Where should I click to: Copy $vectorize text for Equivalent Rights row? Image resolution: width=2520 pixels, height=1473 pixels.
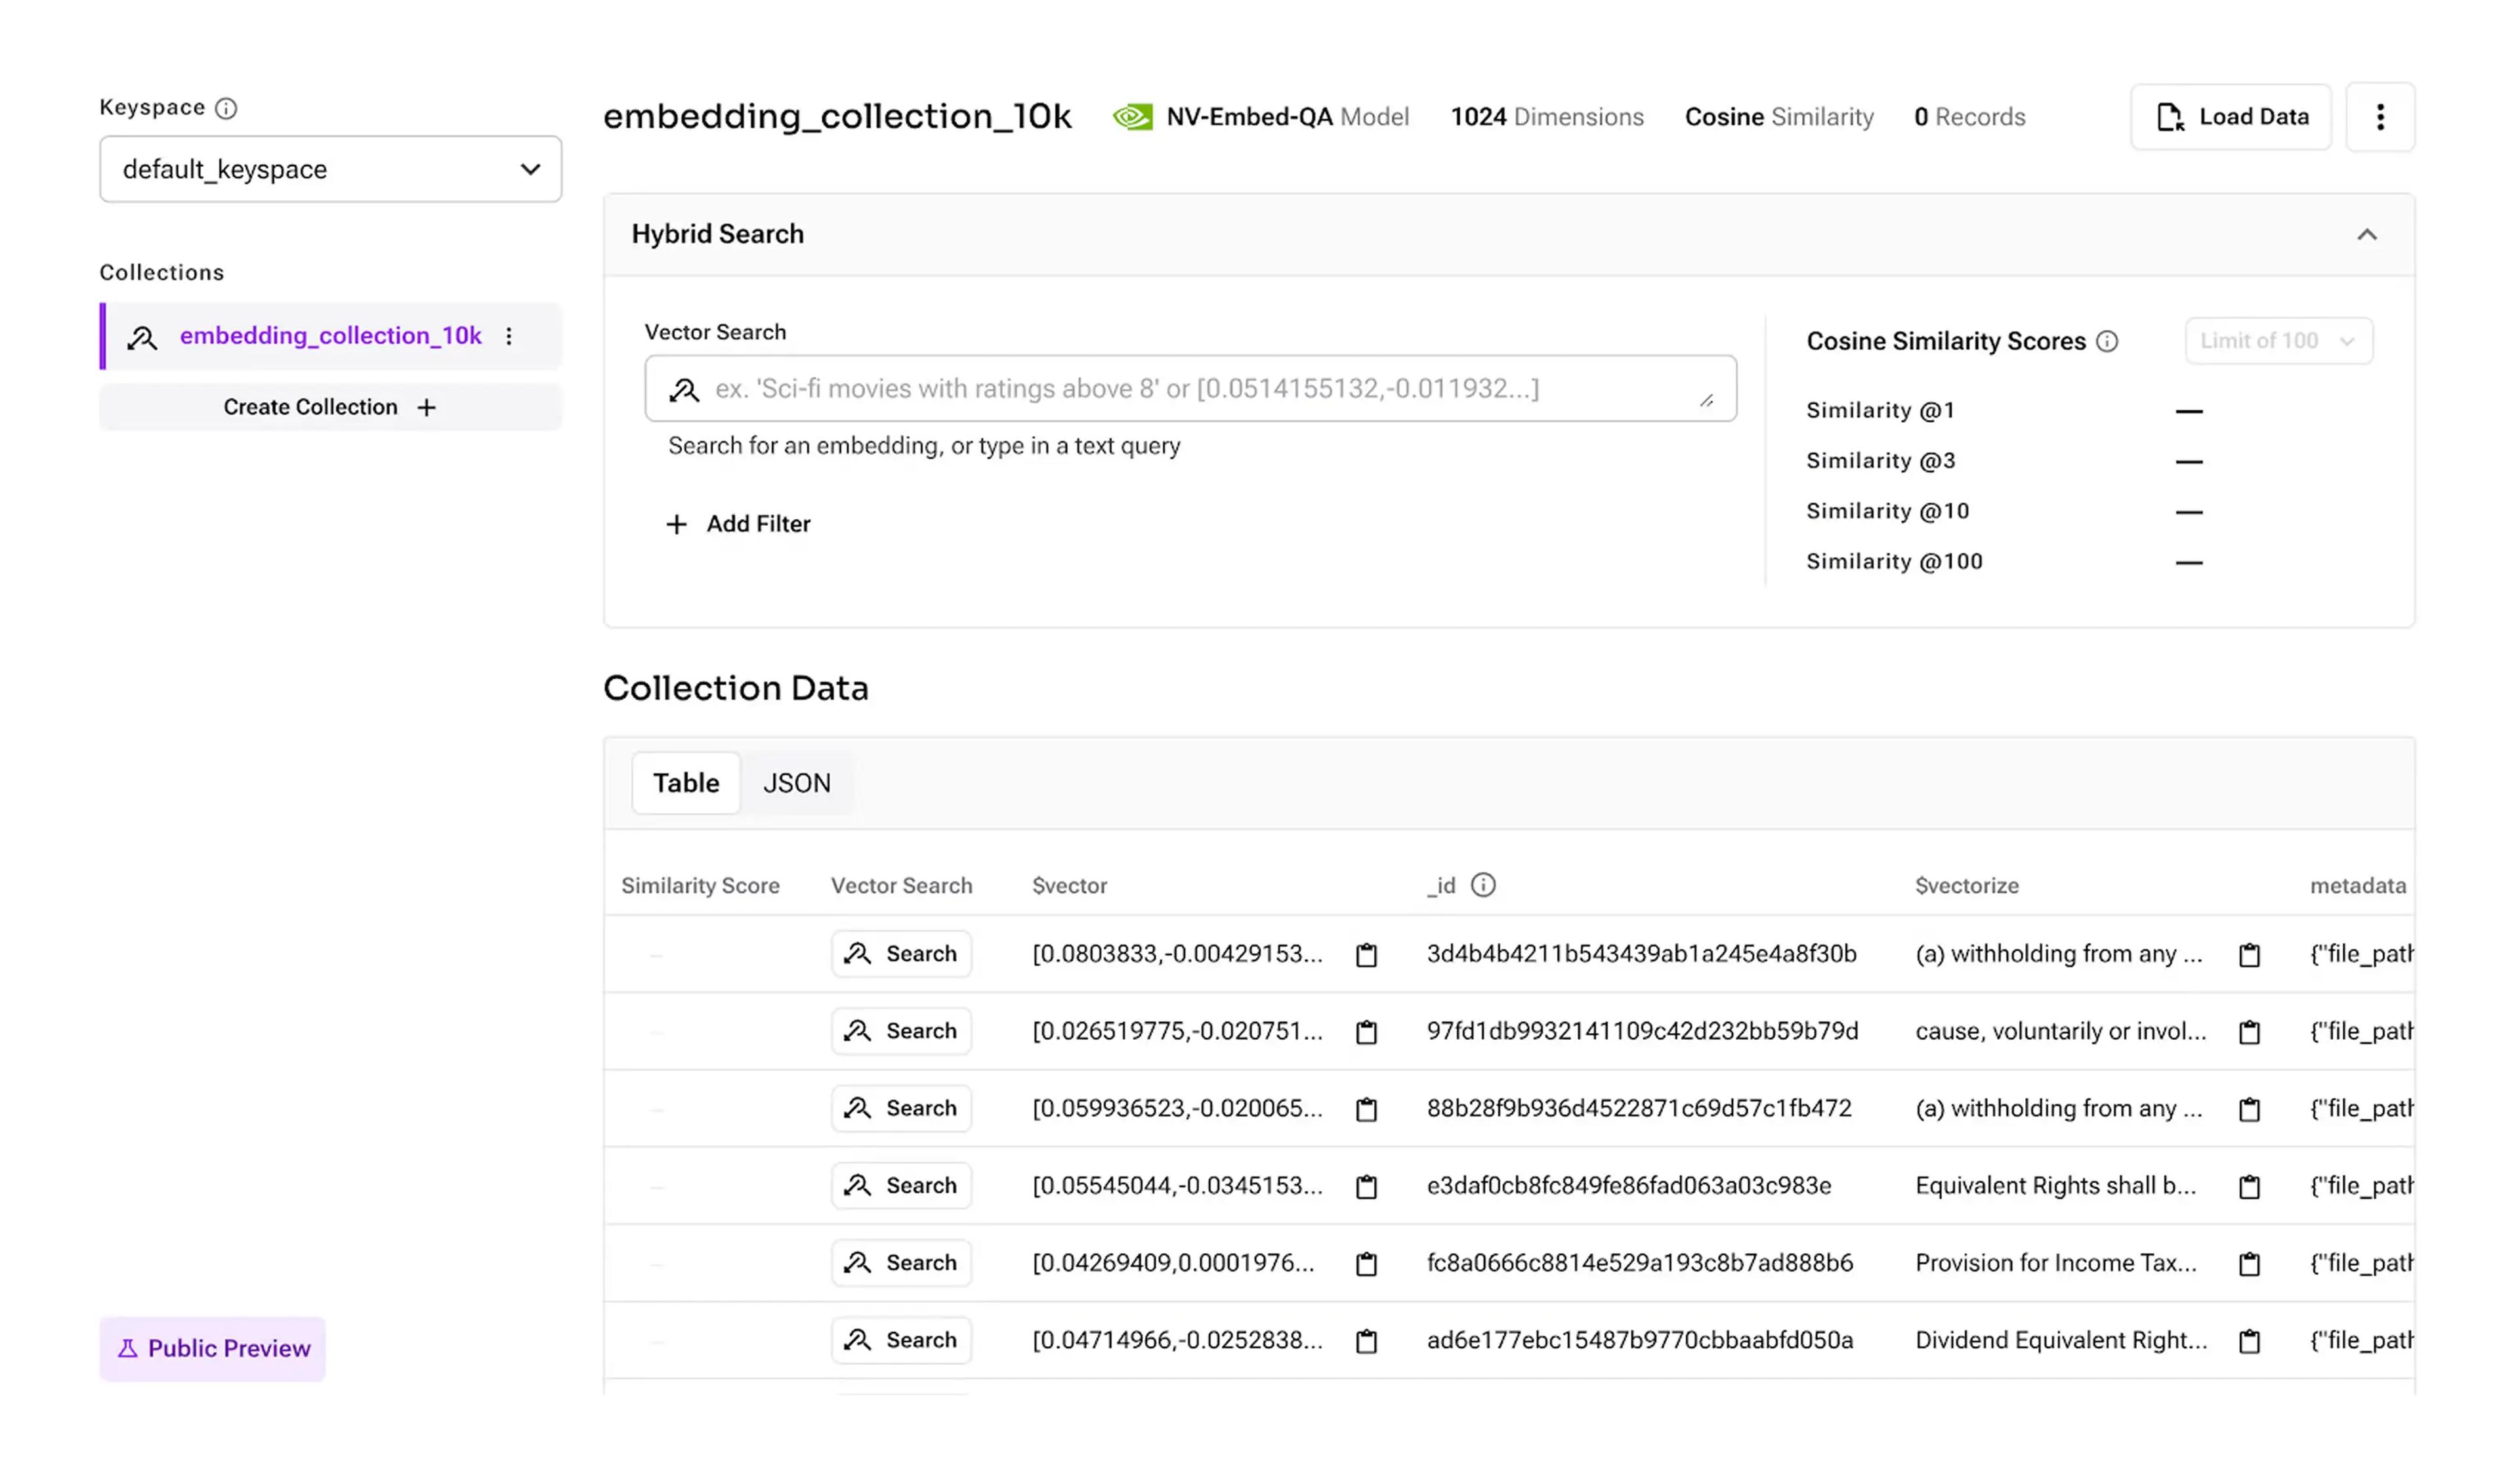tap(2249, 1187)
